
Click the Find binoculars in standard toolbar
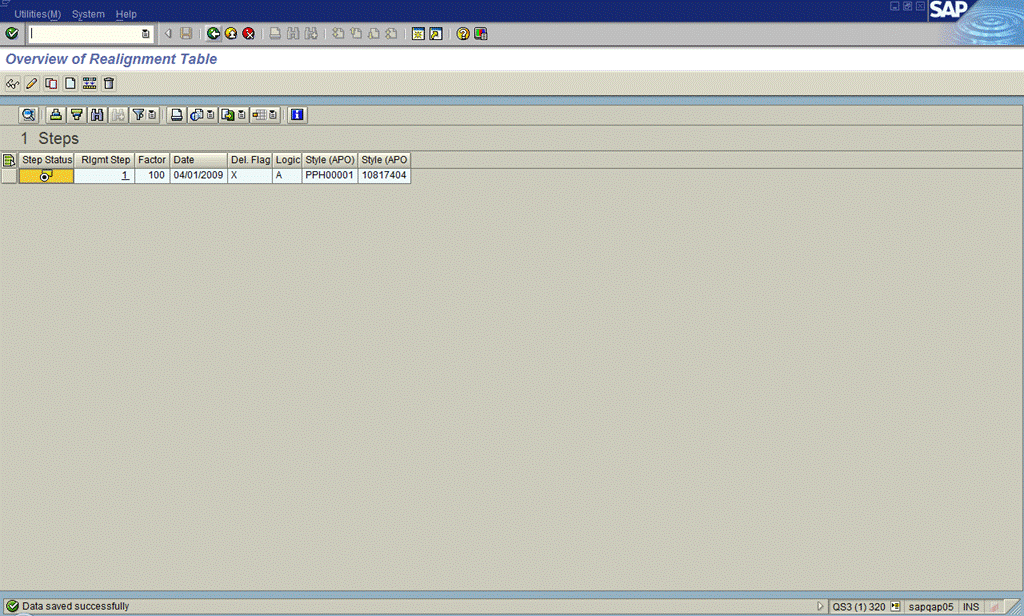(x=293, y=33)
